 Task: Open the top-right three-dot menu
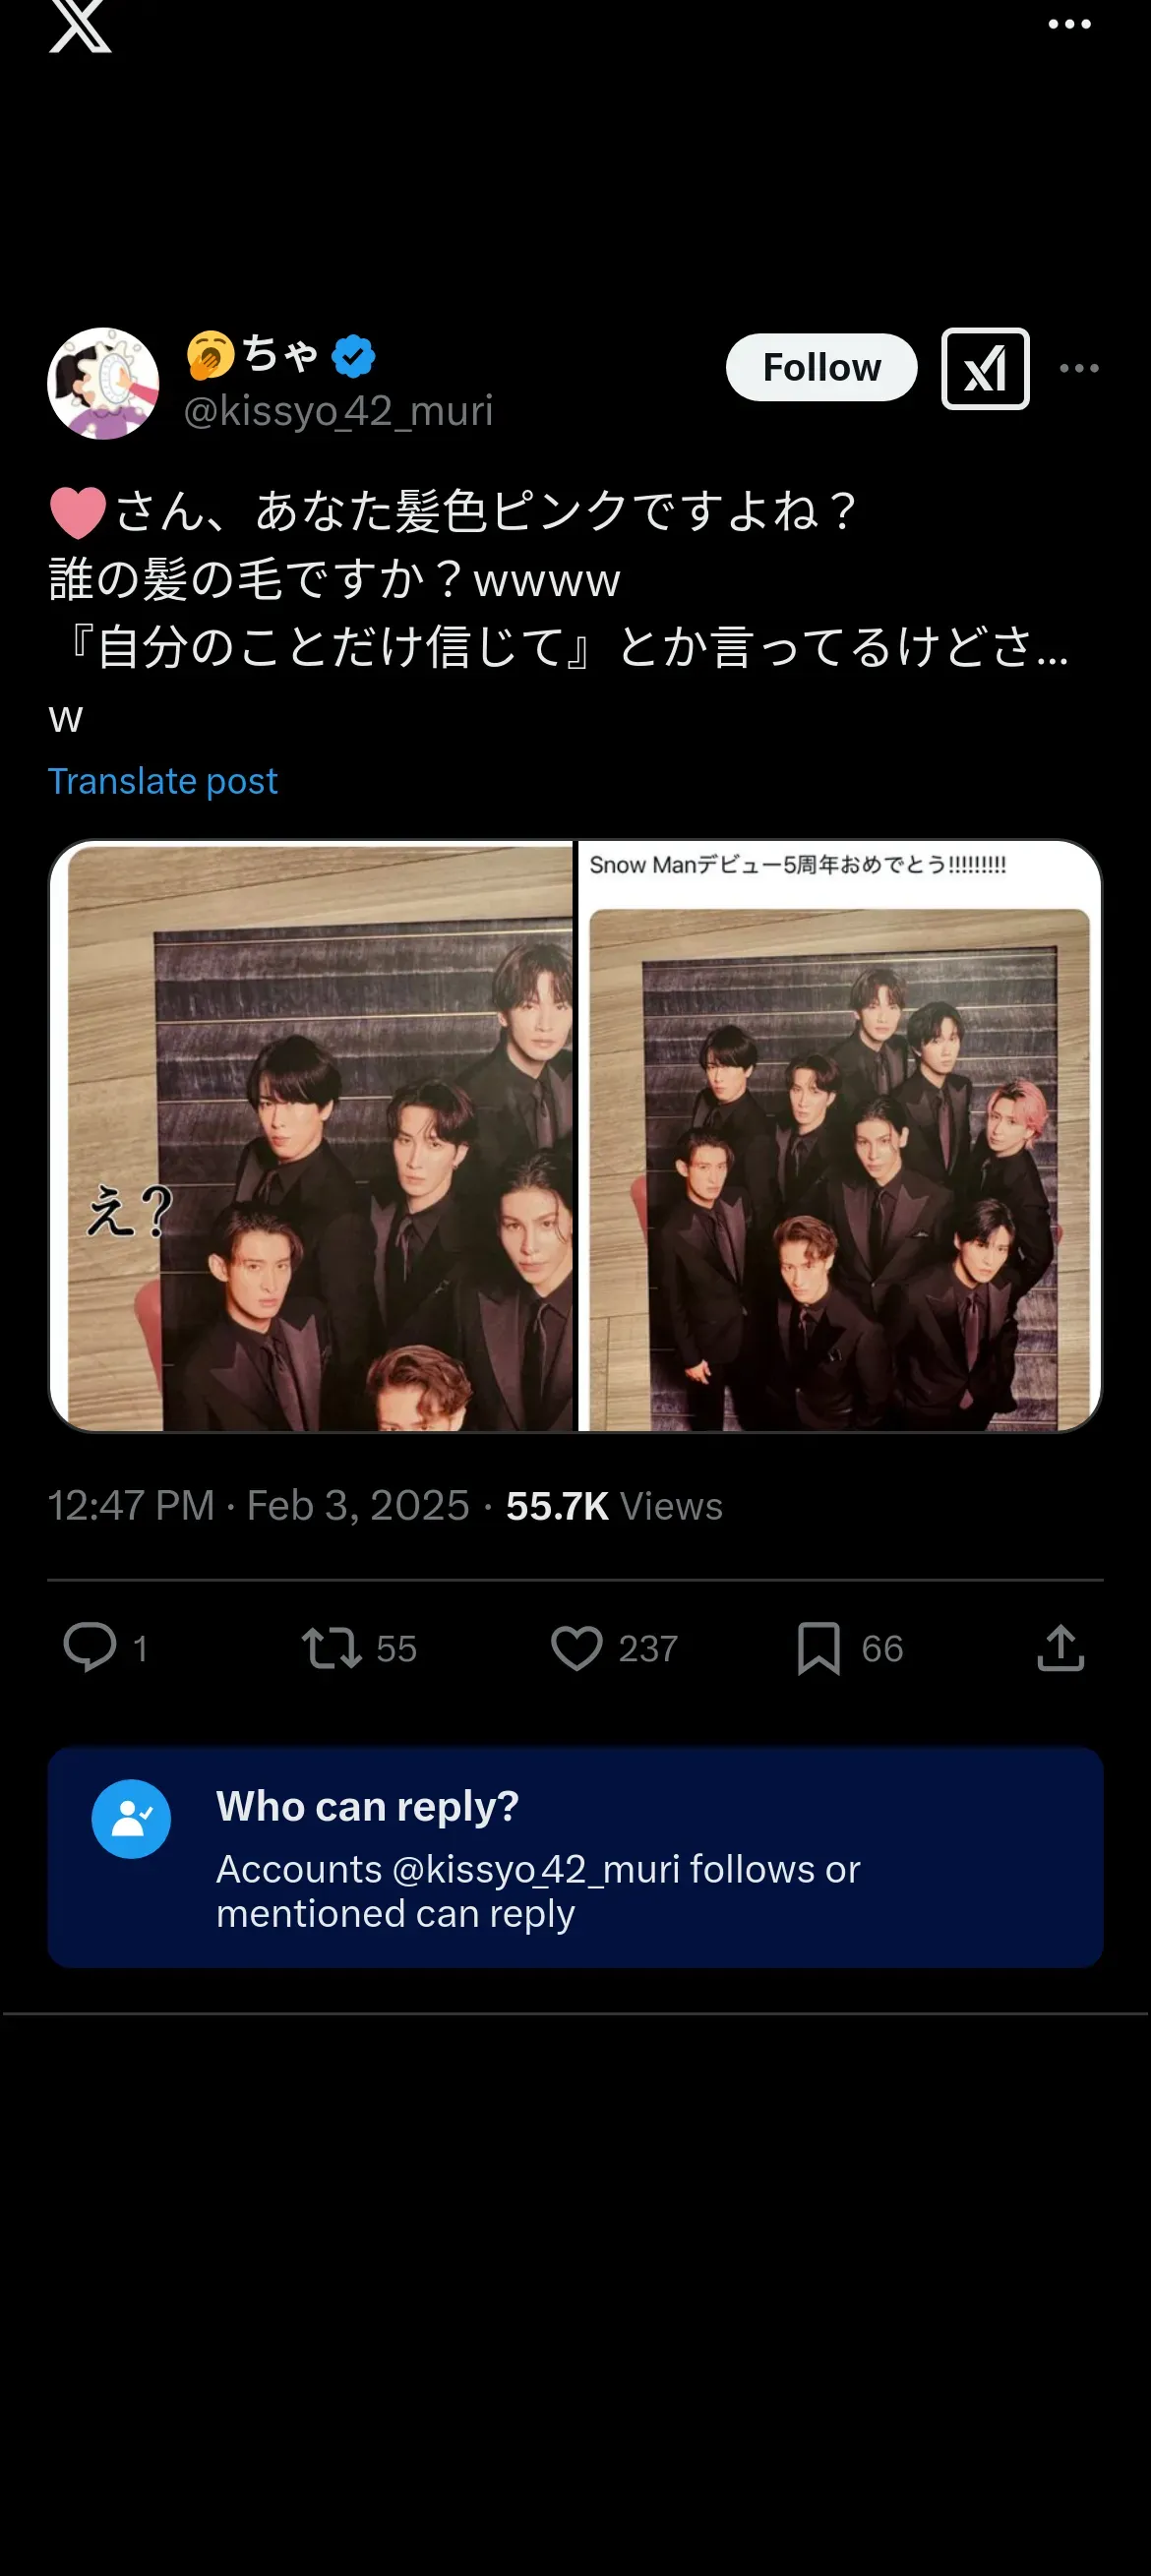click(1069, 24)
